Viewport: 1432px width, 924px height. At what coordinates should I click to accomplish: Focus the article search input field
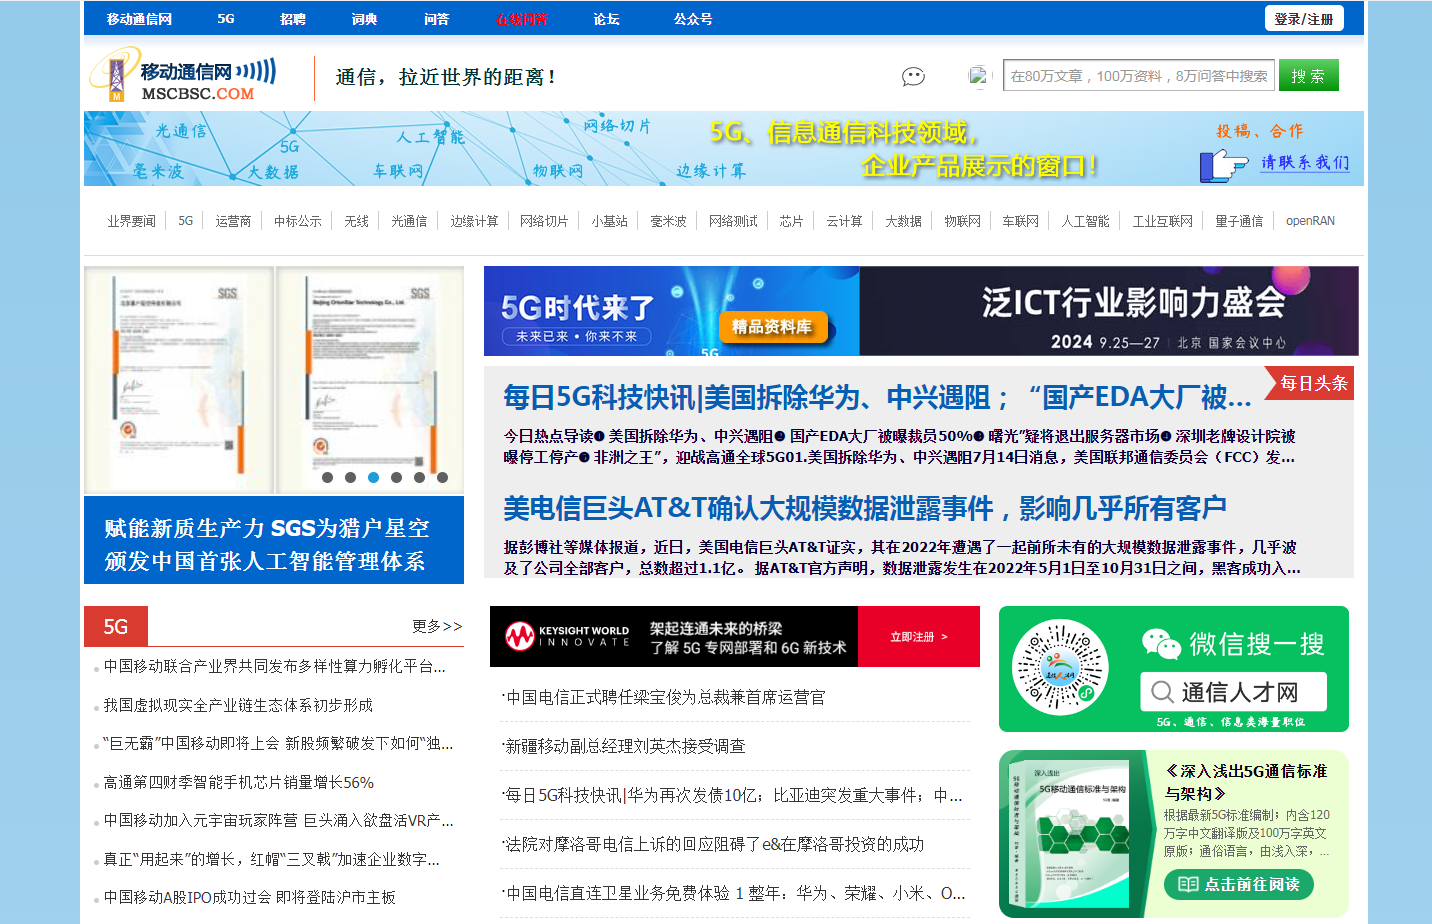[1139, 76]
